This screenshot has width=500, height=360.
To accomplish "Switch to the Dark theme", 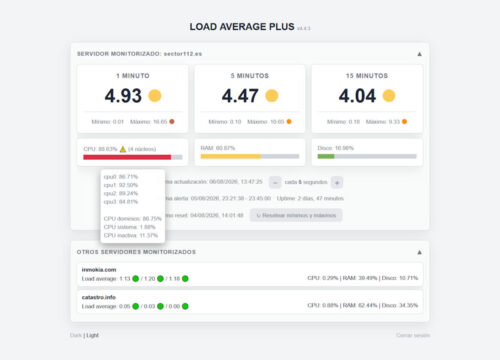I will pyautogui.click(x=76, y=335).
